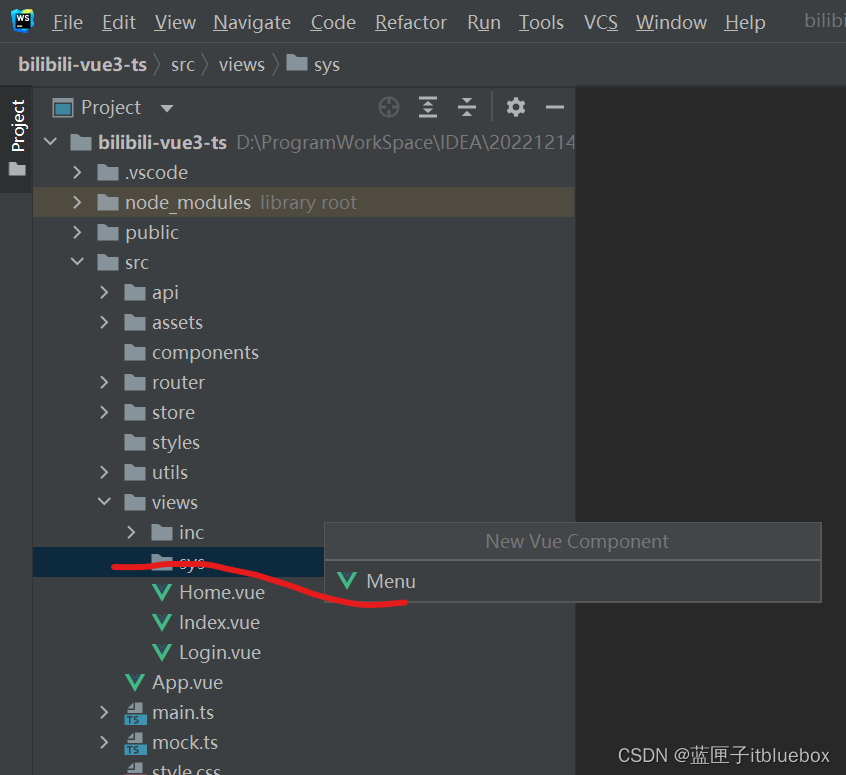Click the Vue icon beside Home.vue
Image resolution: width=846 pixels, height=775 pixels.
[162, 593]
